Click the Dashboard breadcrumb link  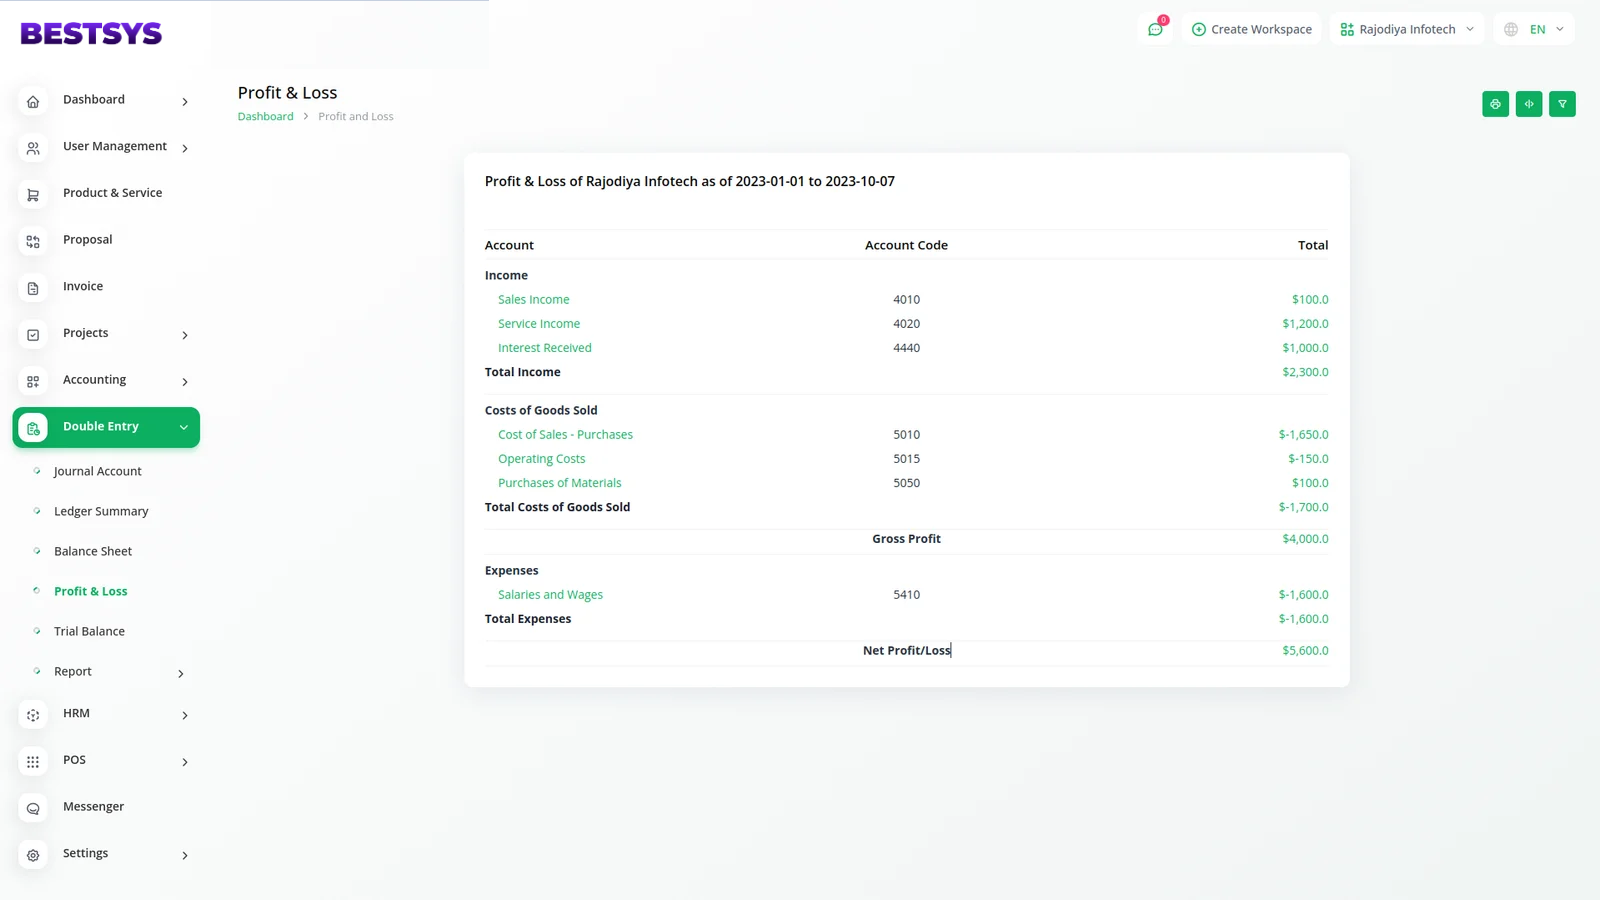[265, 116]
